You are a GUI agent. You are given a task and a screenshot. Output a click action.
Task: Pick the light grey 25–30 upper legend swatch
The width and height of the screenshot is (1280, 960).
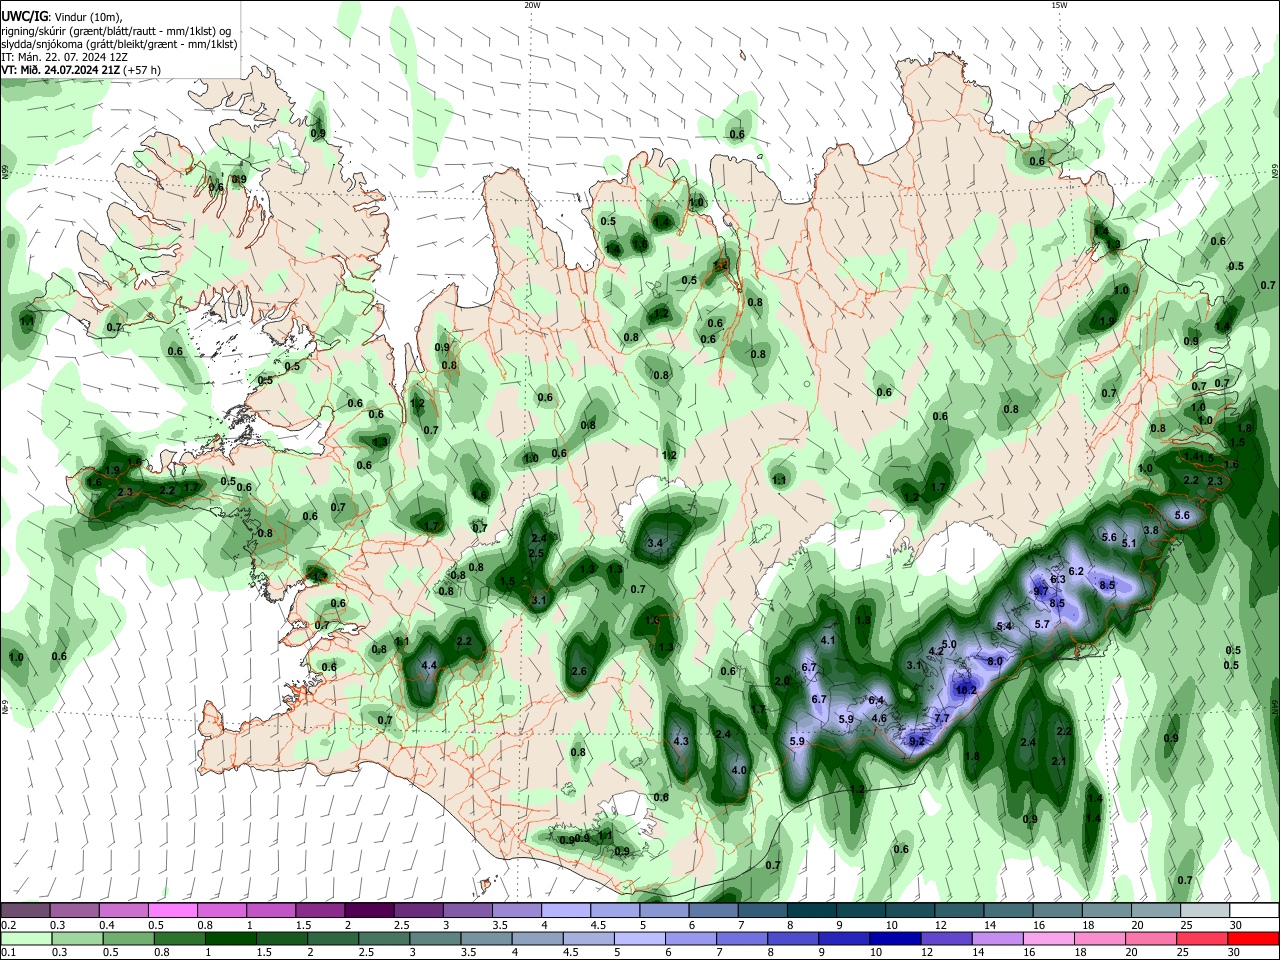point(1205,911)
